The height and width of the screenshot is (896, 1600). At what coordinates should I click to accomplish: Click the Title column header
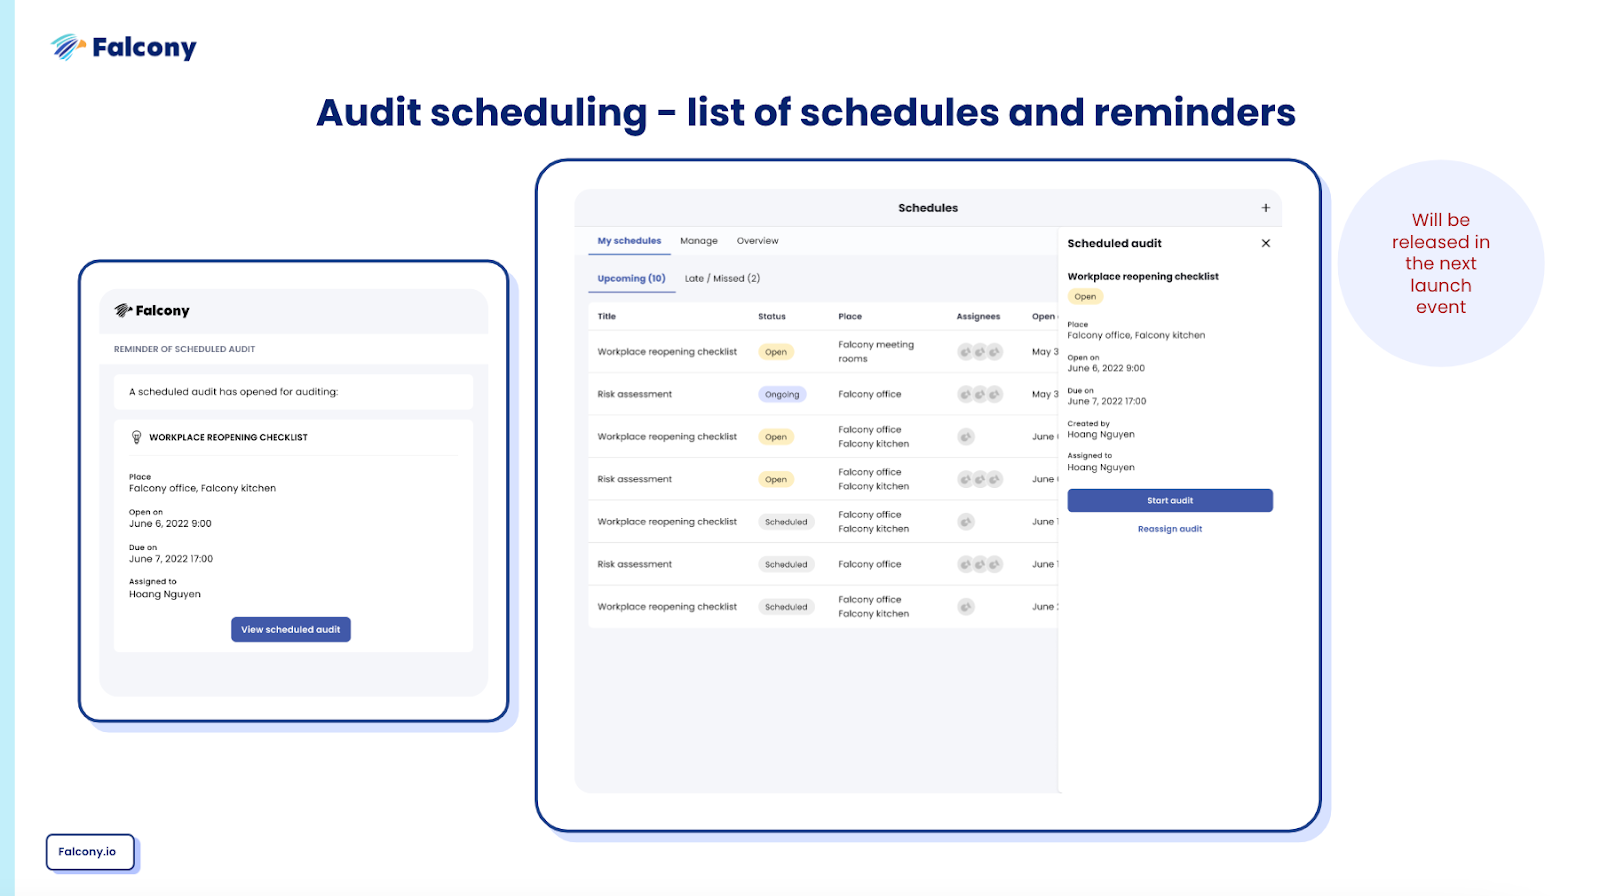pyautogui.click(x=607, y=316)
